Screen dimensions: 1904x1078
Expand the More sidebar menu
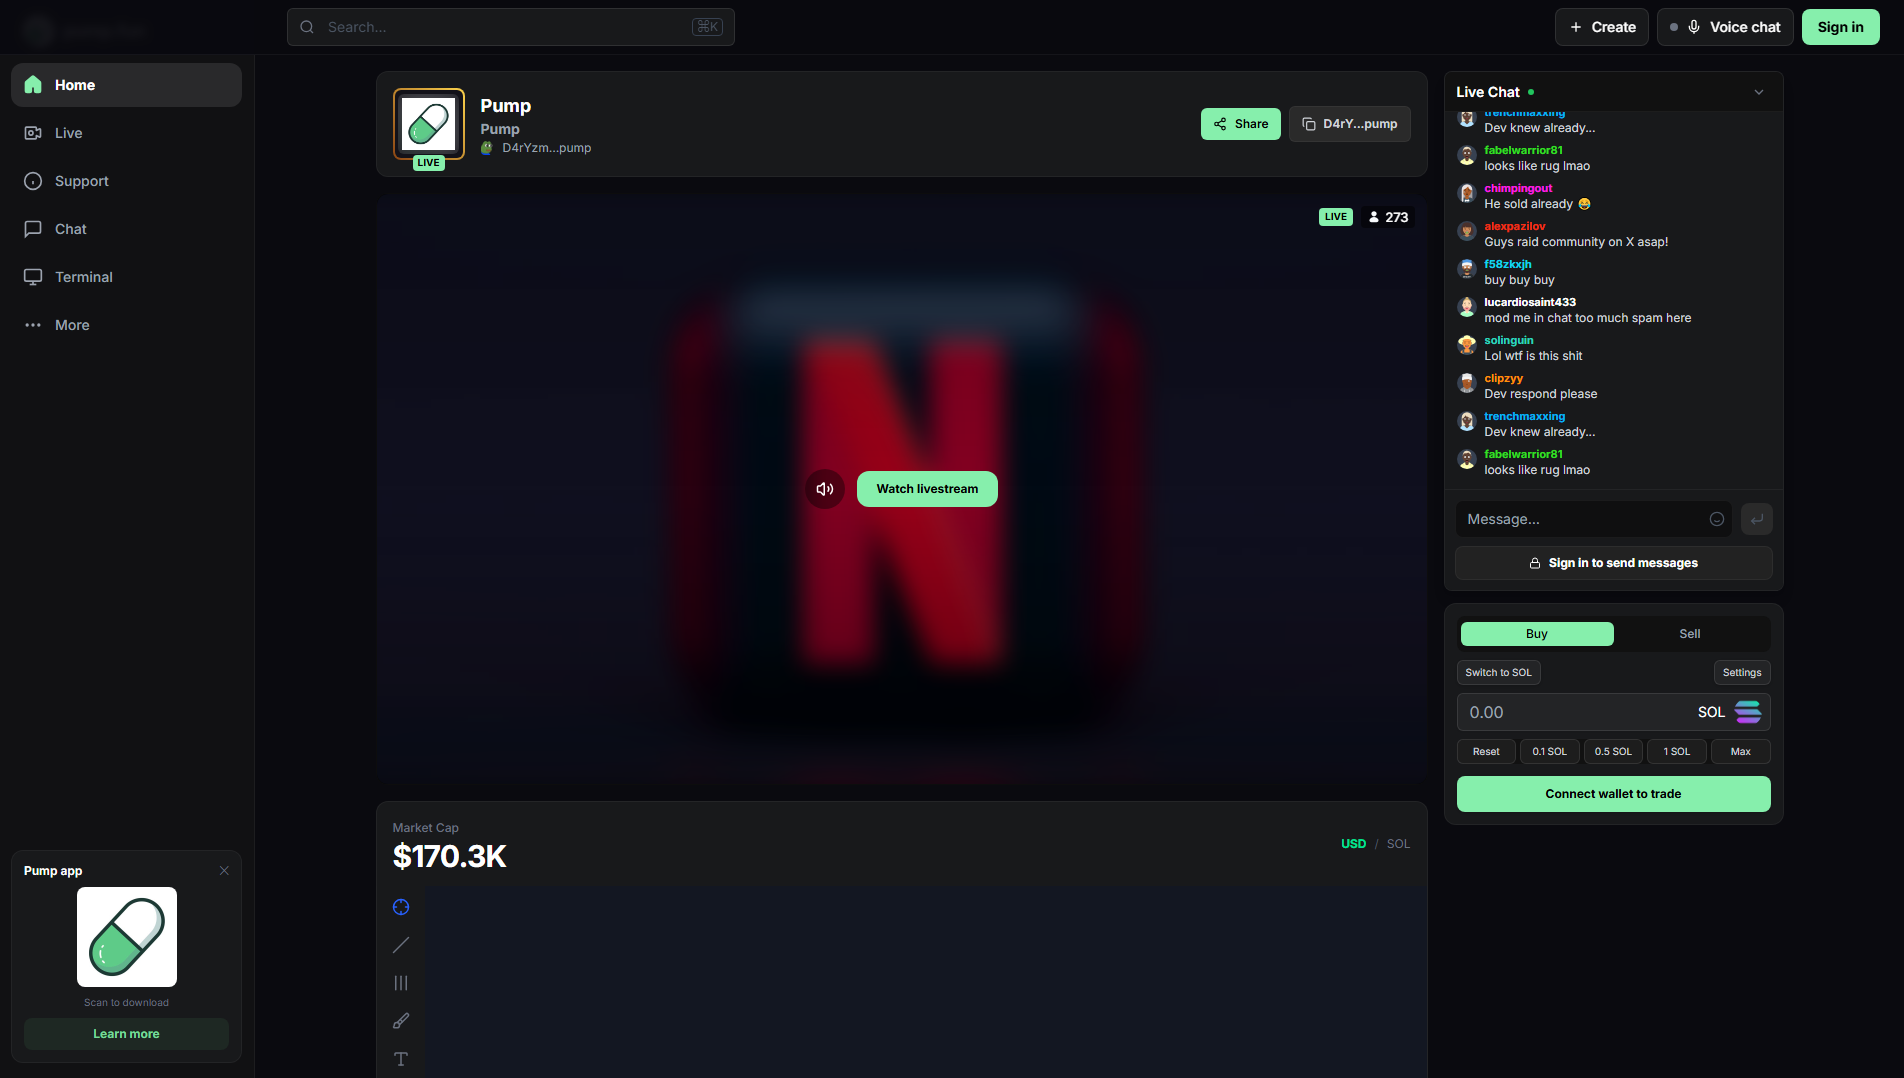click(126, 325)
